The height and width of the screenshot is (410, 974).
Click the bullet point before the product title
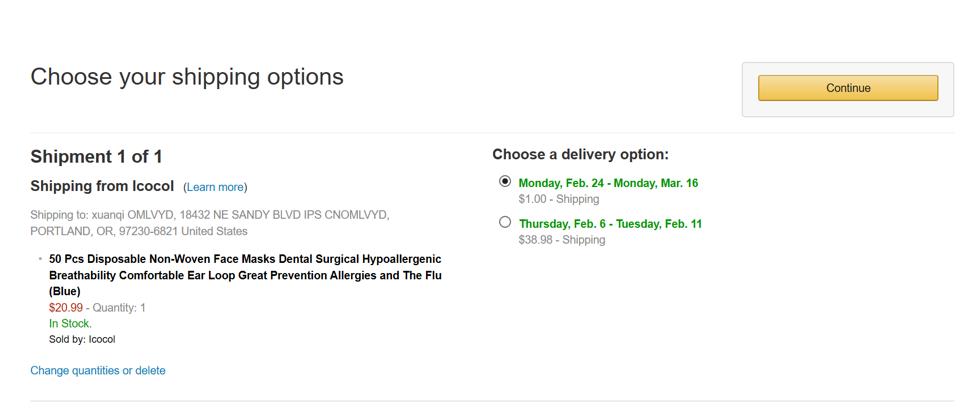(x=40, y=259)
